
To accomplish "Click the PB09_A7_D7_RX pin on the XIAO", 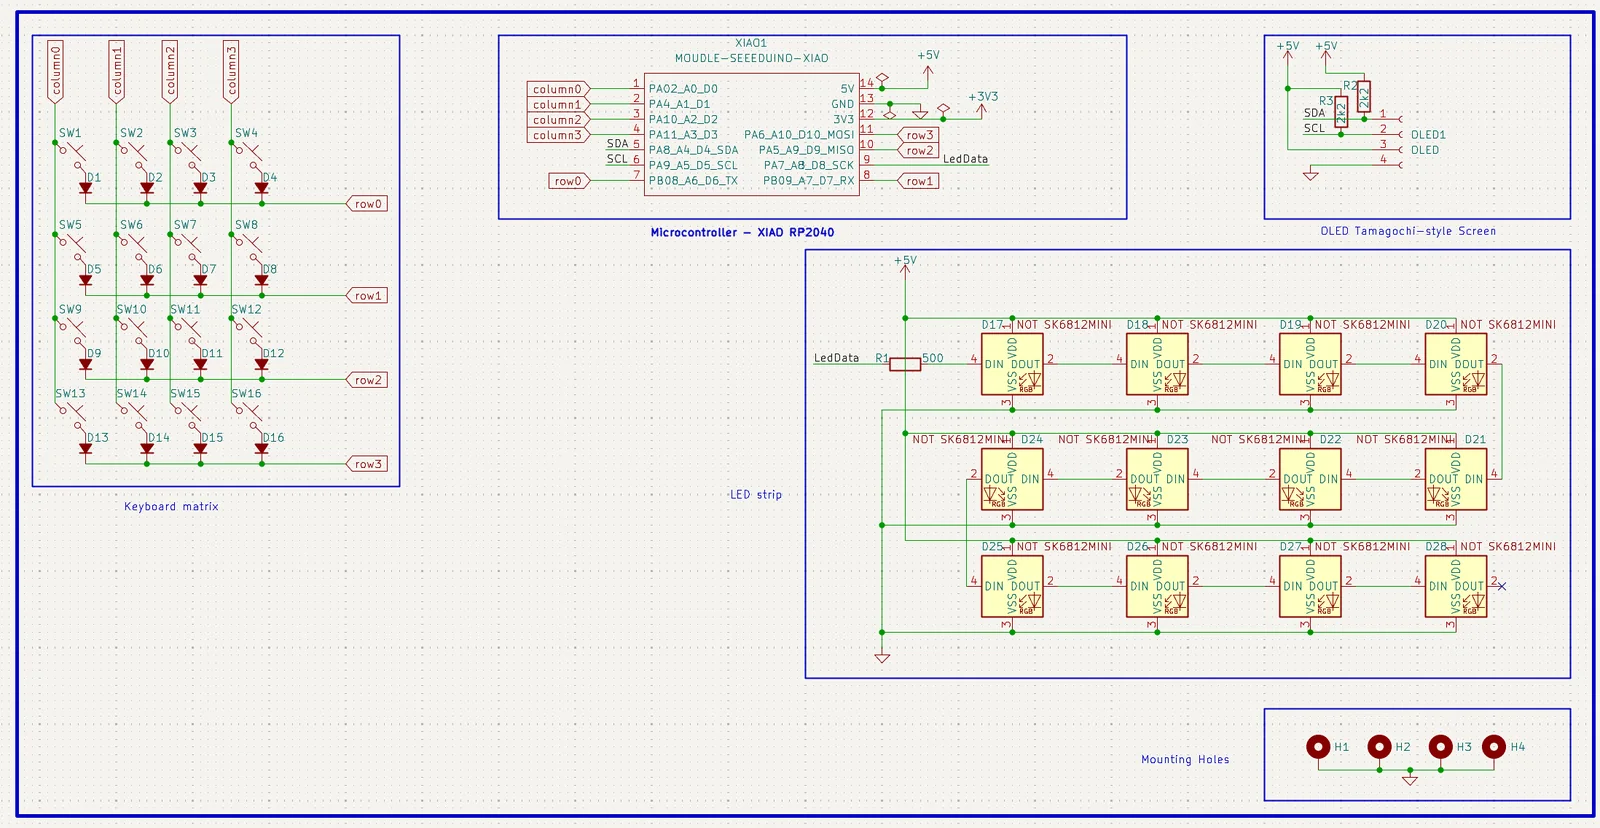I will 809,181.
